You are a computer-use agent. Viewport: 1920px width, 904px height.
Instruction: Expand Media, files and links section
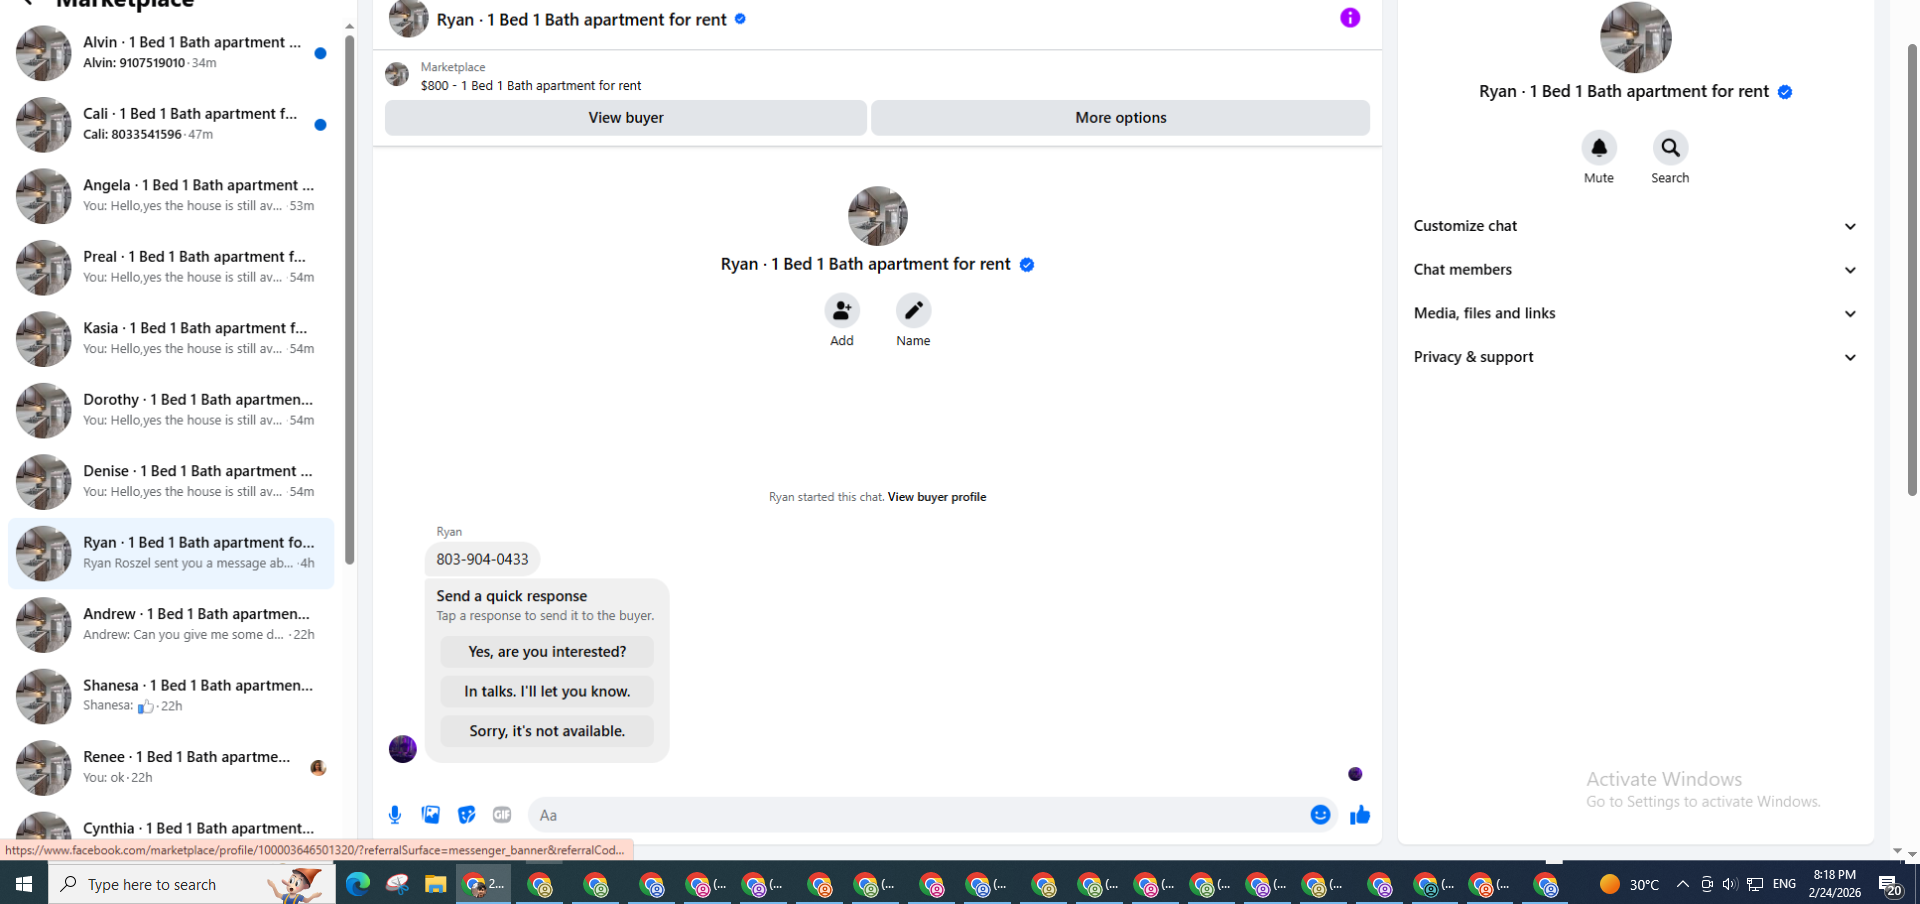click(1635, 313)
